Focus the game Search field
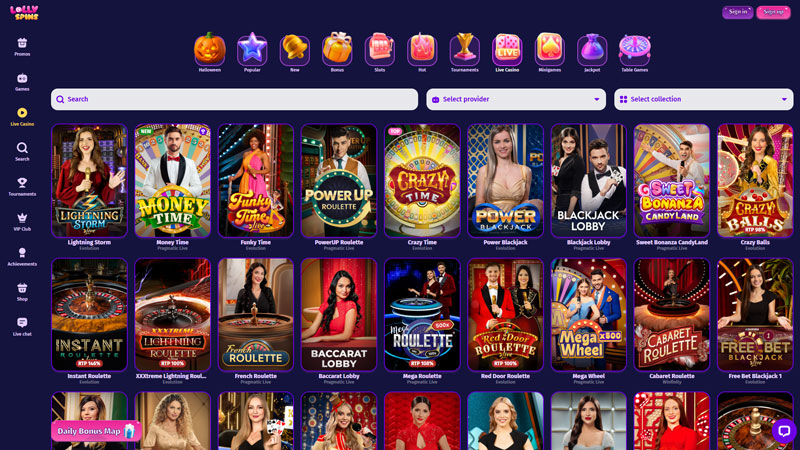 234,99
